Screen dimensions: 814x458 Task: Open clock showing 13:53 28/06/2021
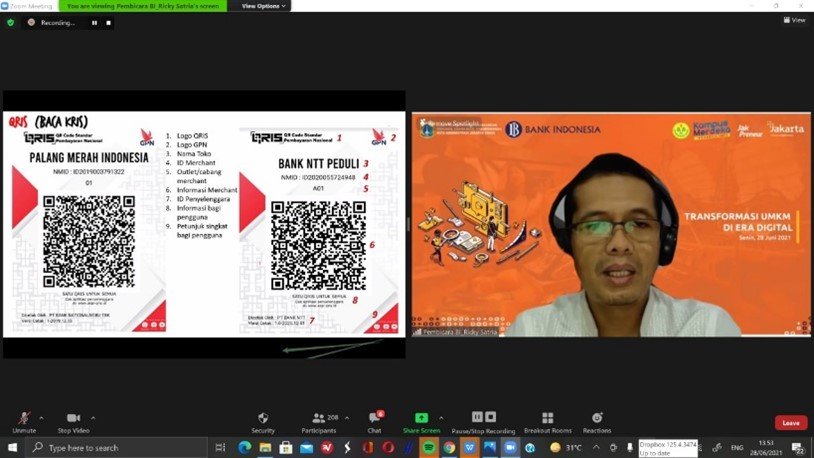766,448
